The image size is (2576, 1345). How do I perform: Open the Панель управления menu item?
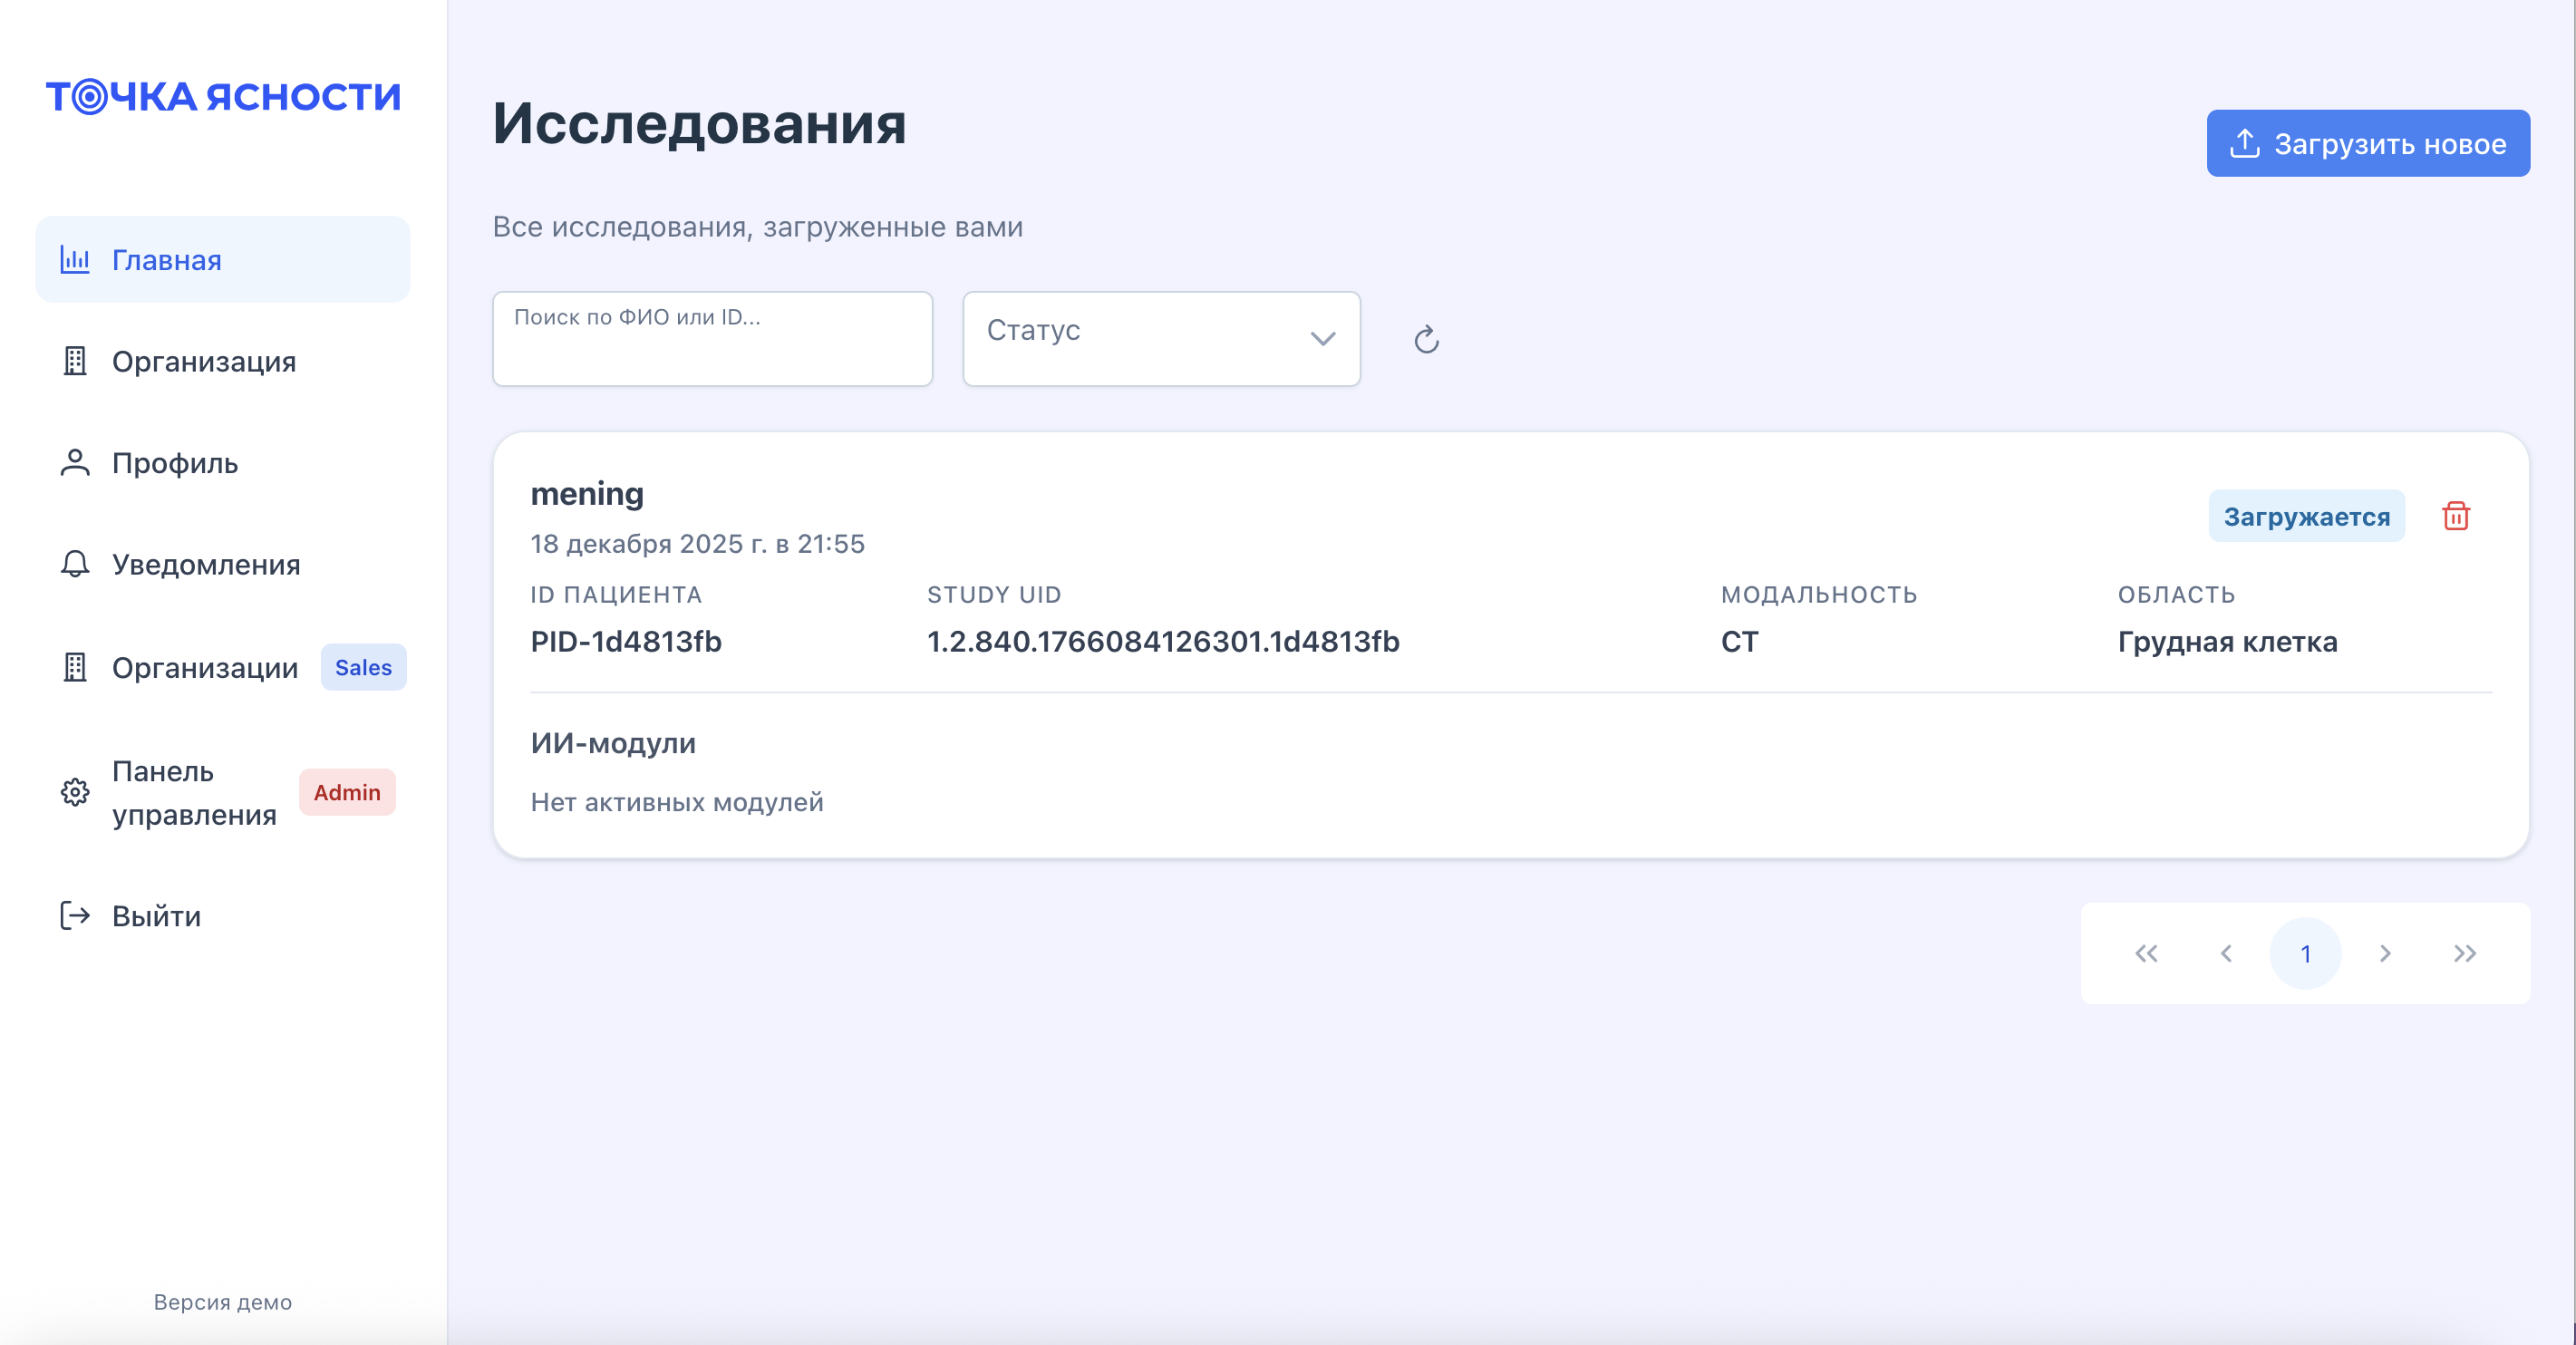[x=223, y=793]
